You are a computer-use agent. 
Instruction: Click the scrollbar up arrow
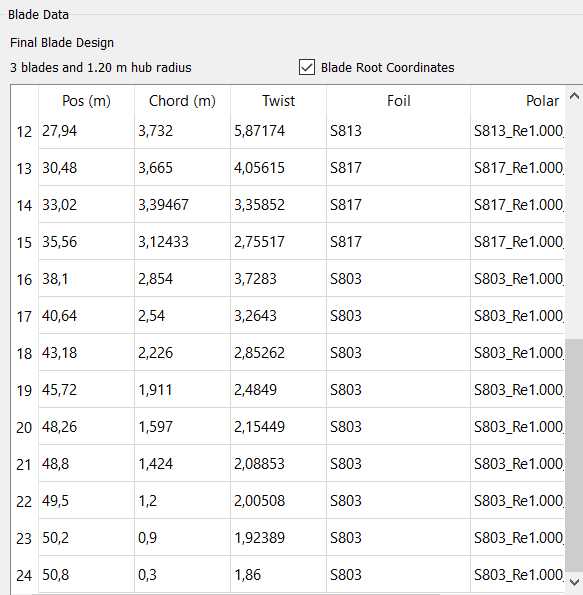tap(574, 96)
